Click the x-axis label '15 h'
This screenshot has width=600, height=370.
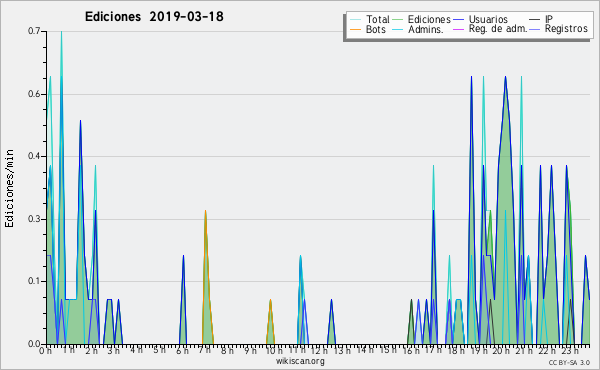click(388, 349)
